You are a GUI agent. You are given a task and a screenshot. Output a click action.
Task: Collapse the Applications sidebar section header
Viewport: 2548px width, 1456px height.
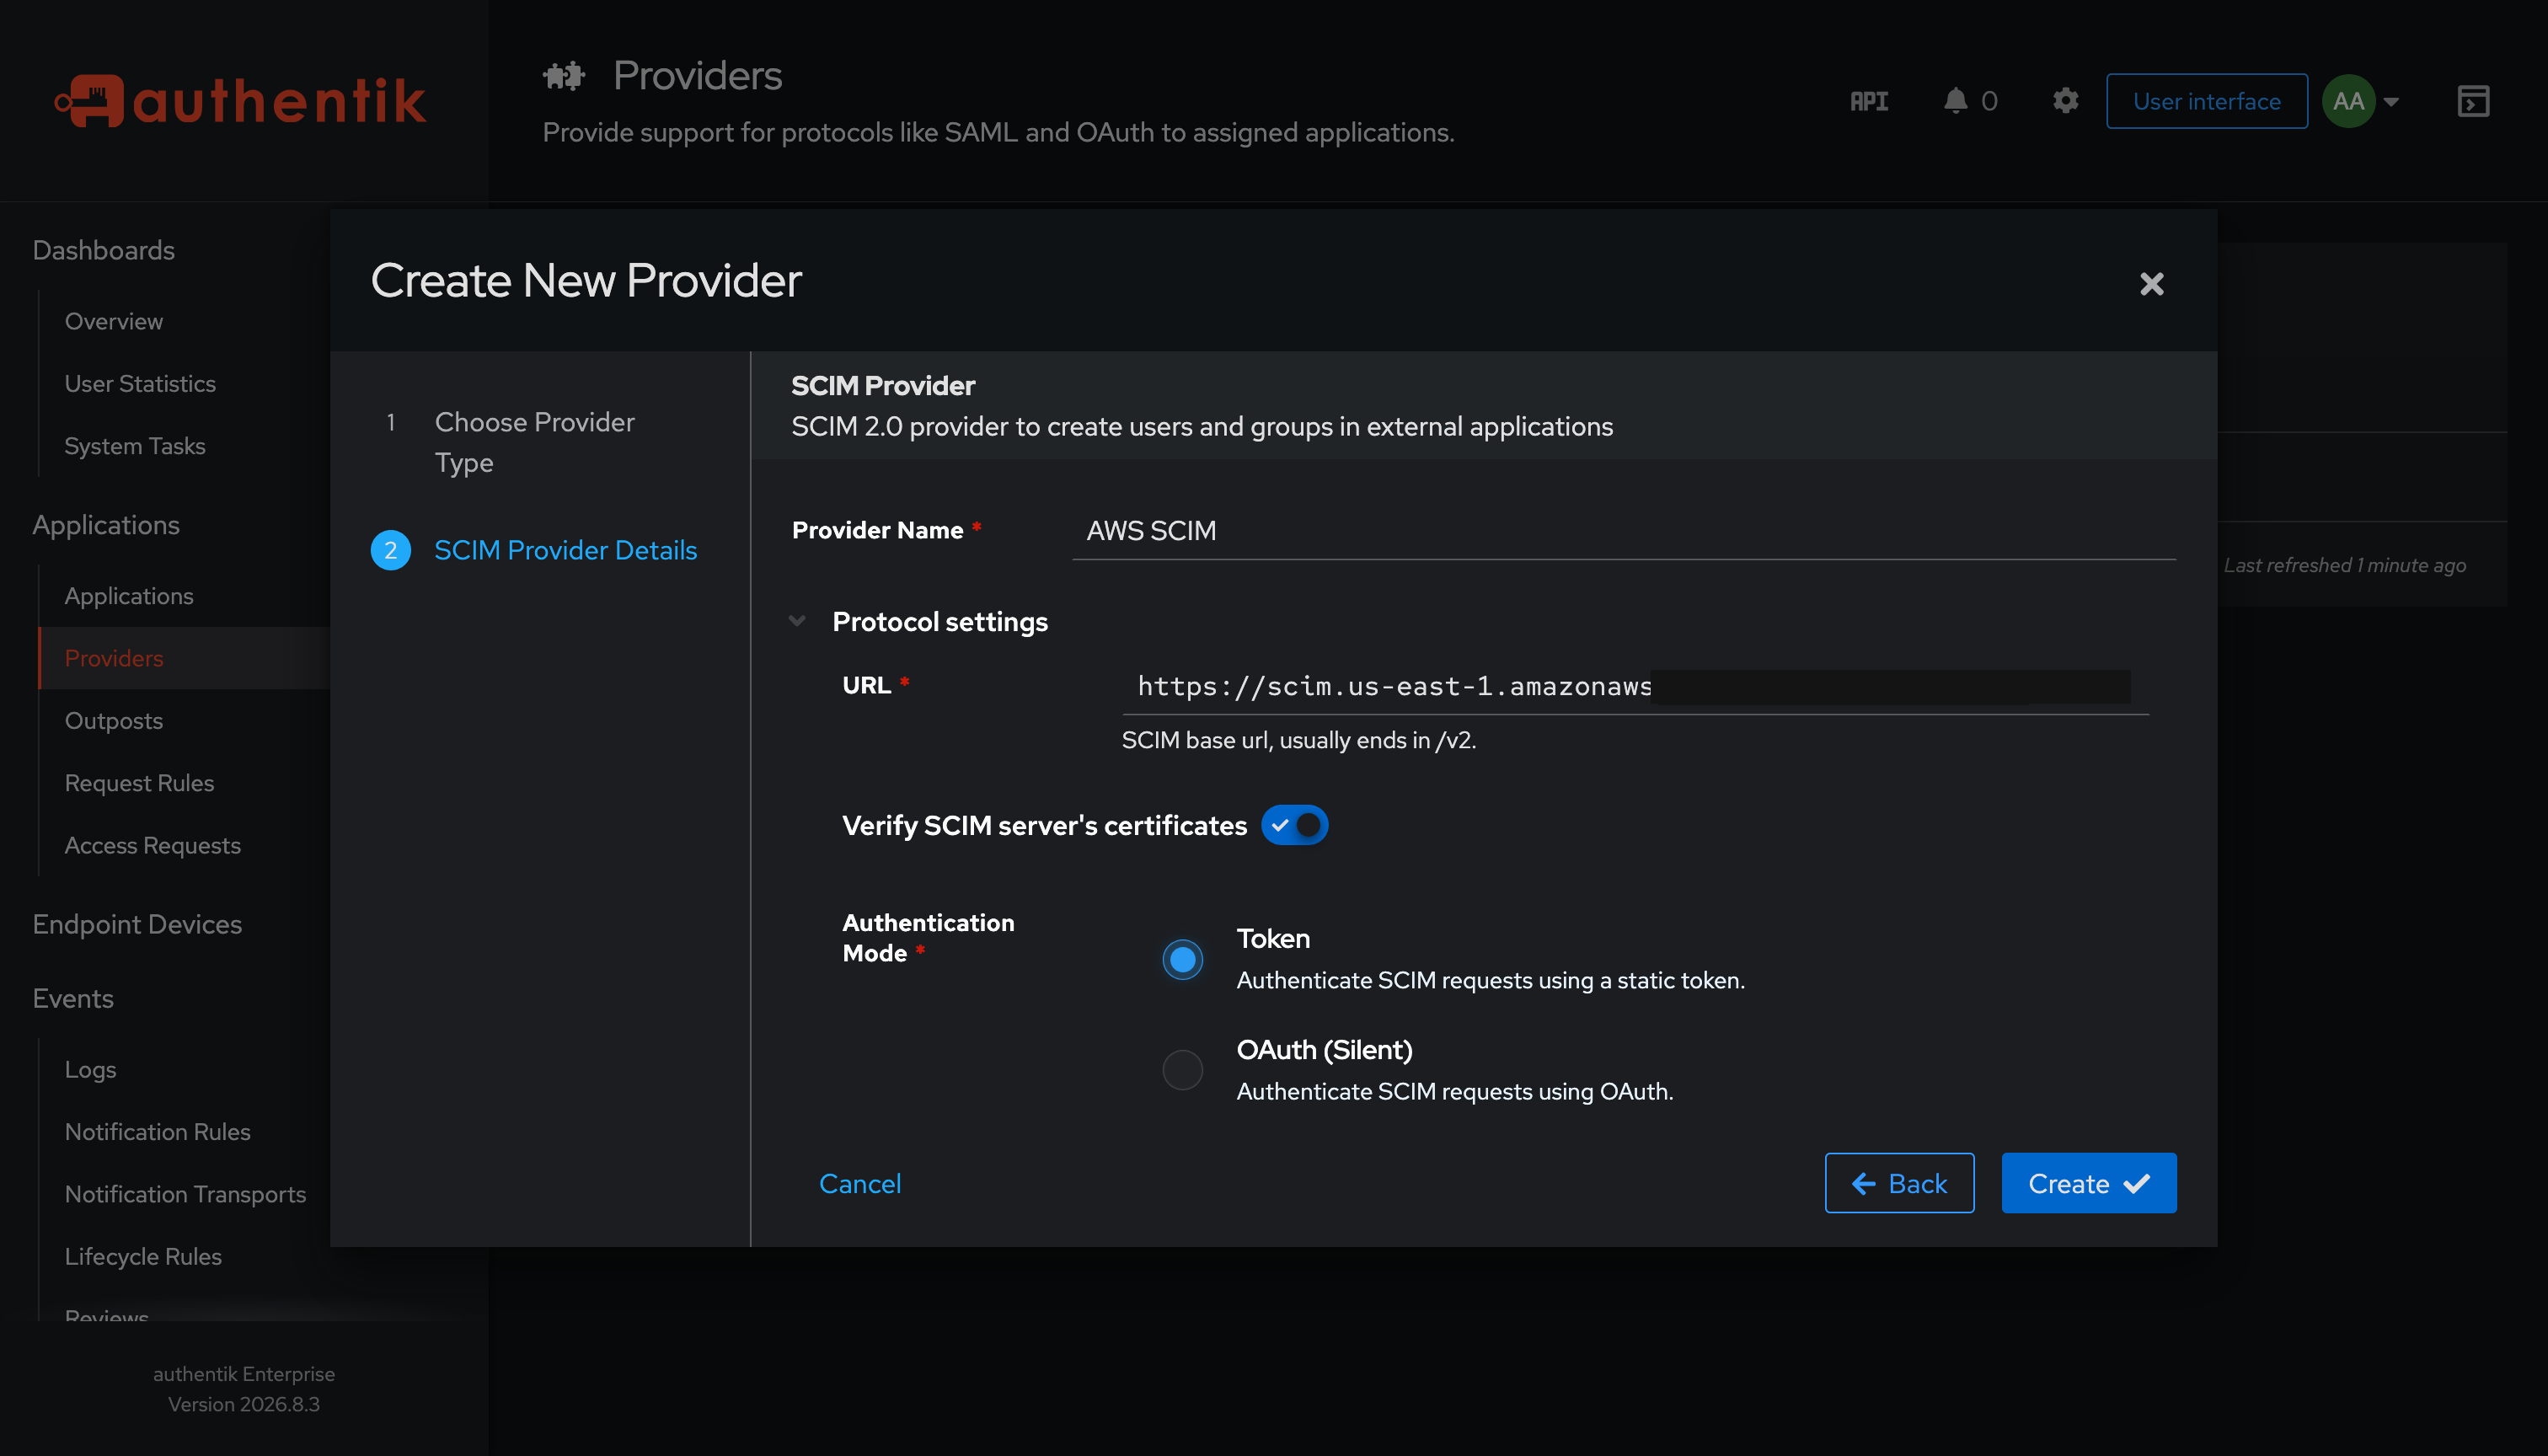click(x=106, y=525)
